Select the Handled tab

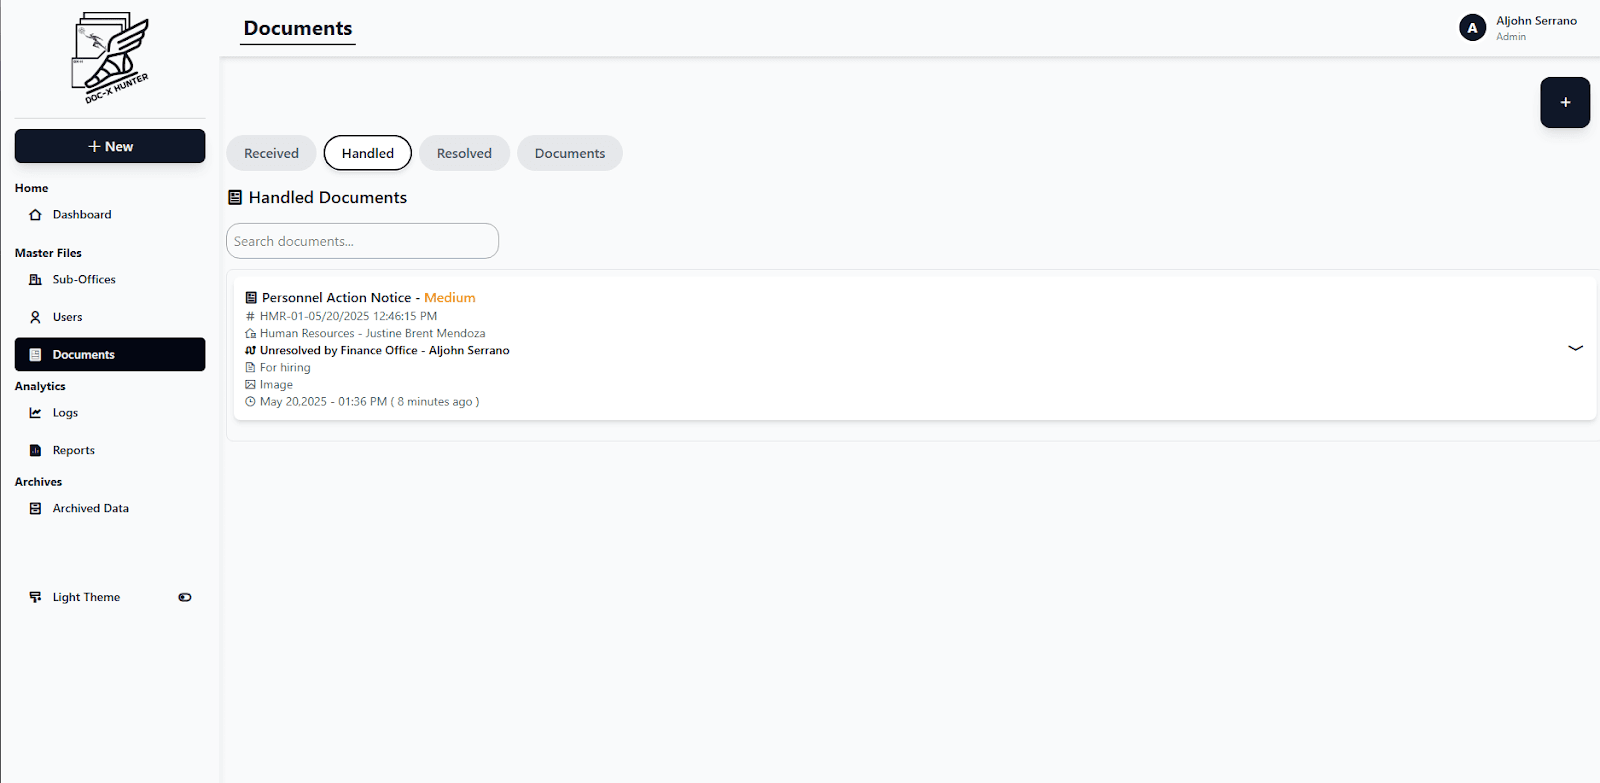click(x=367, y=153)
